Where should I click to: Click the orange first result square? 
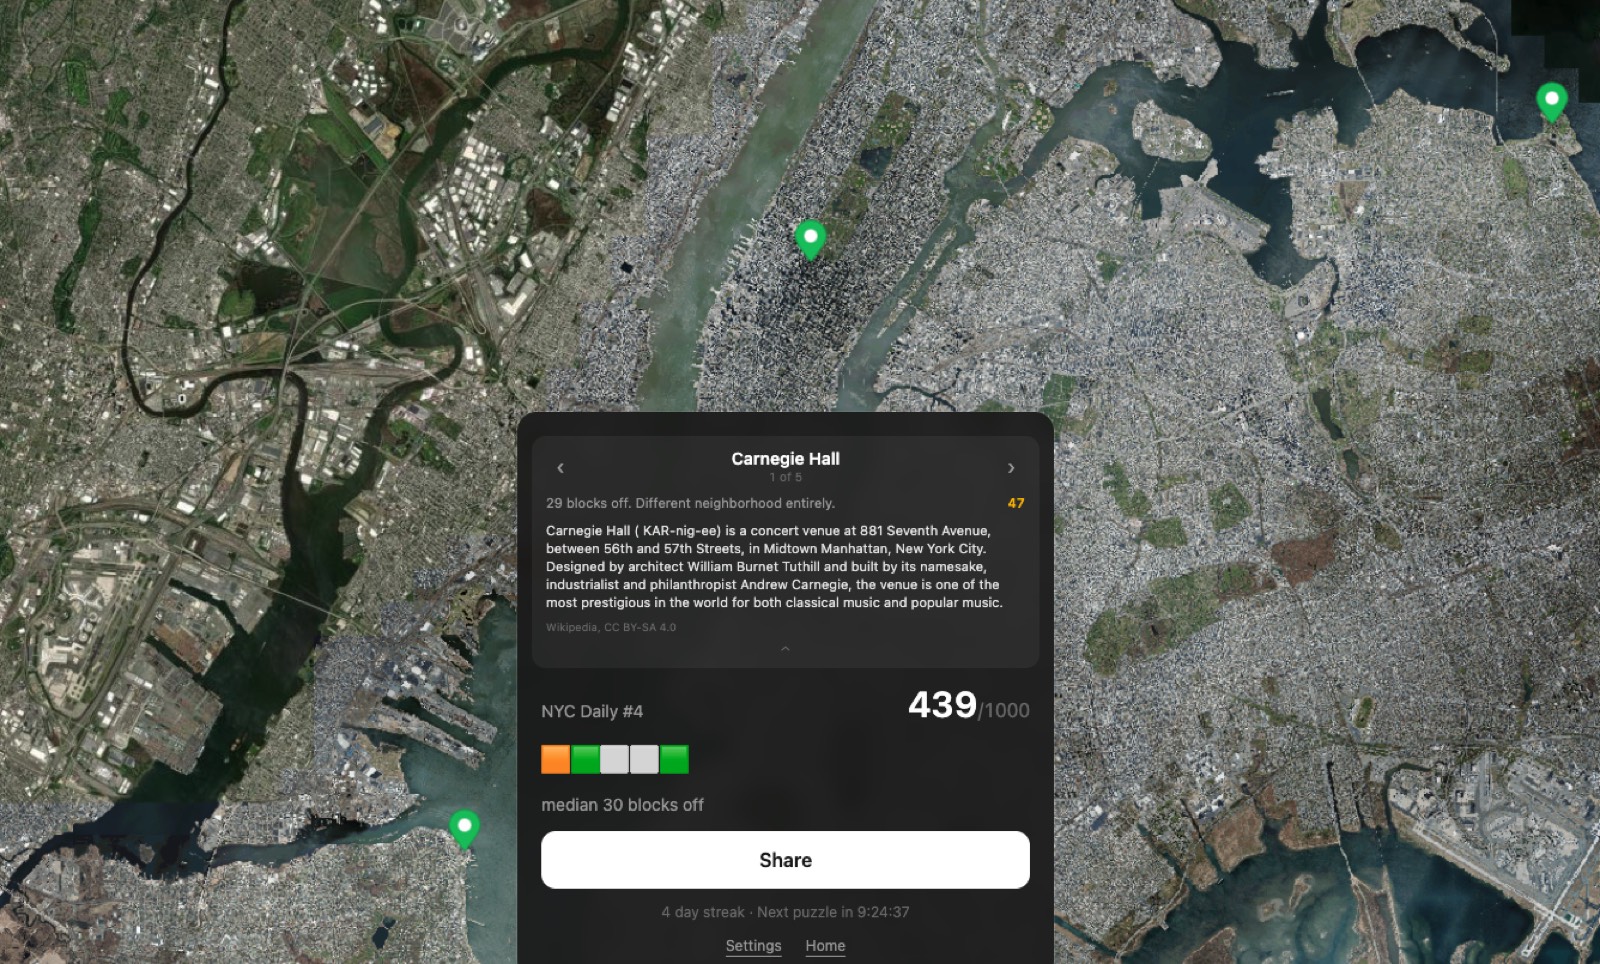pyautogui.click(x=555, y=759)
